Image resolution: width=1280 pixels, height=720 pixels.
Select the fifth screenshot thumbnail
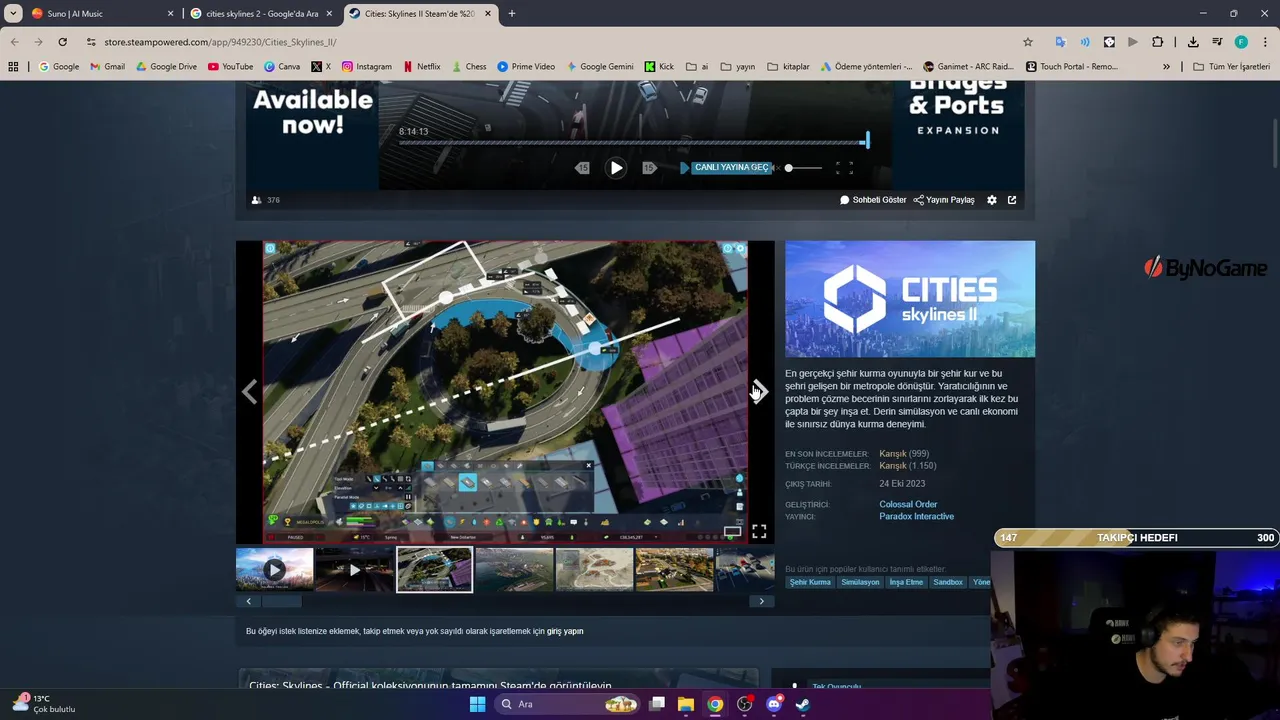coord(594,570)
